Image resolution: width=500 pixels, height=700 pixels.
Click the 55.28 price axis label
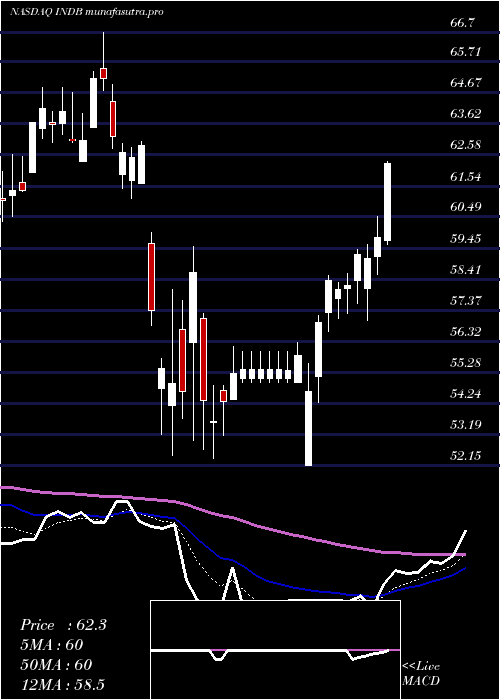pos(466,362)
